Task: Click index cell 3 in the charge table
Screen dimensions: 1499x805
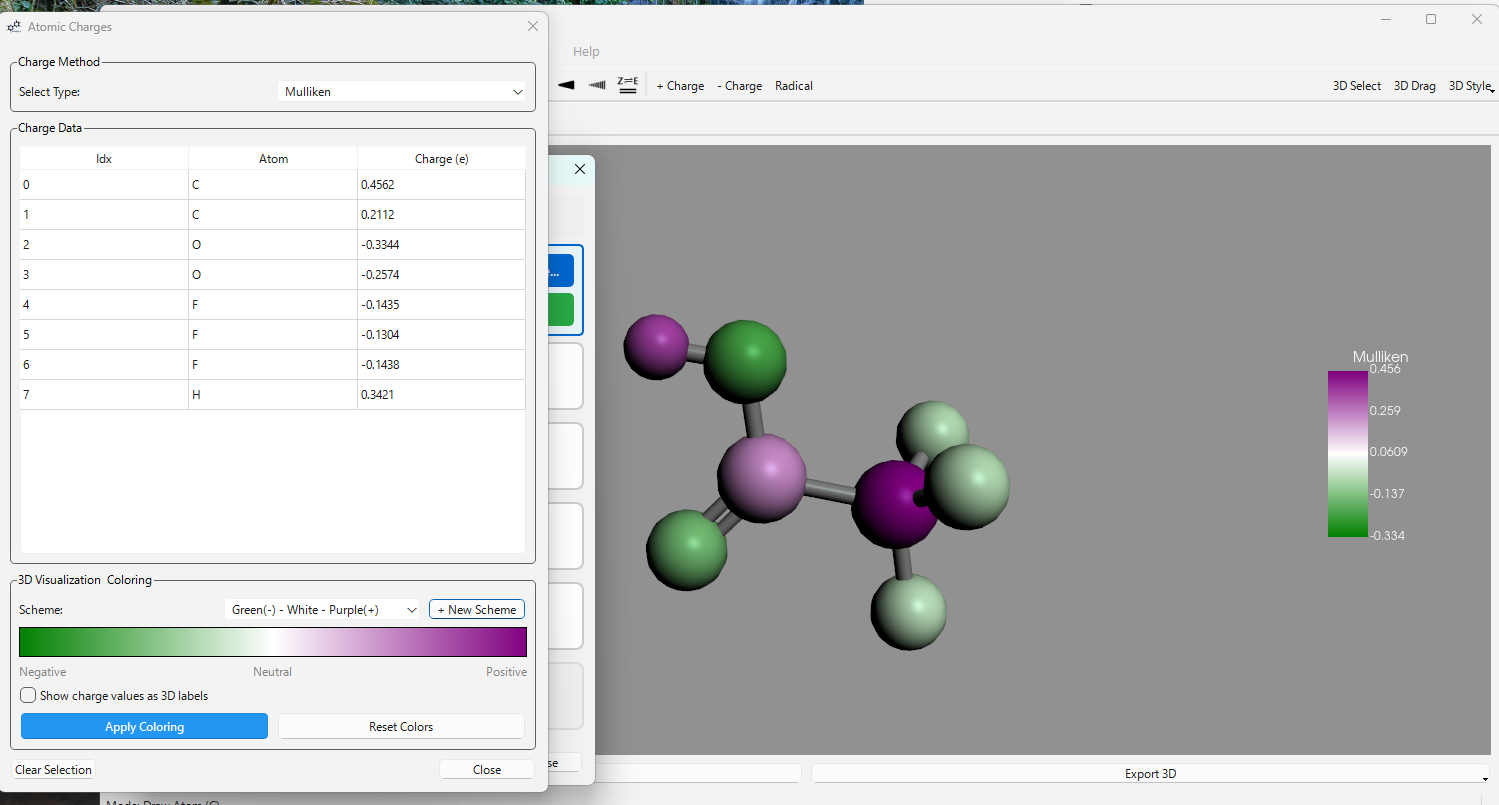Action: tap(104, 275)
